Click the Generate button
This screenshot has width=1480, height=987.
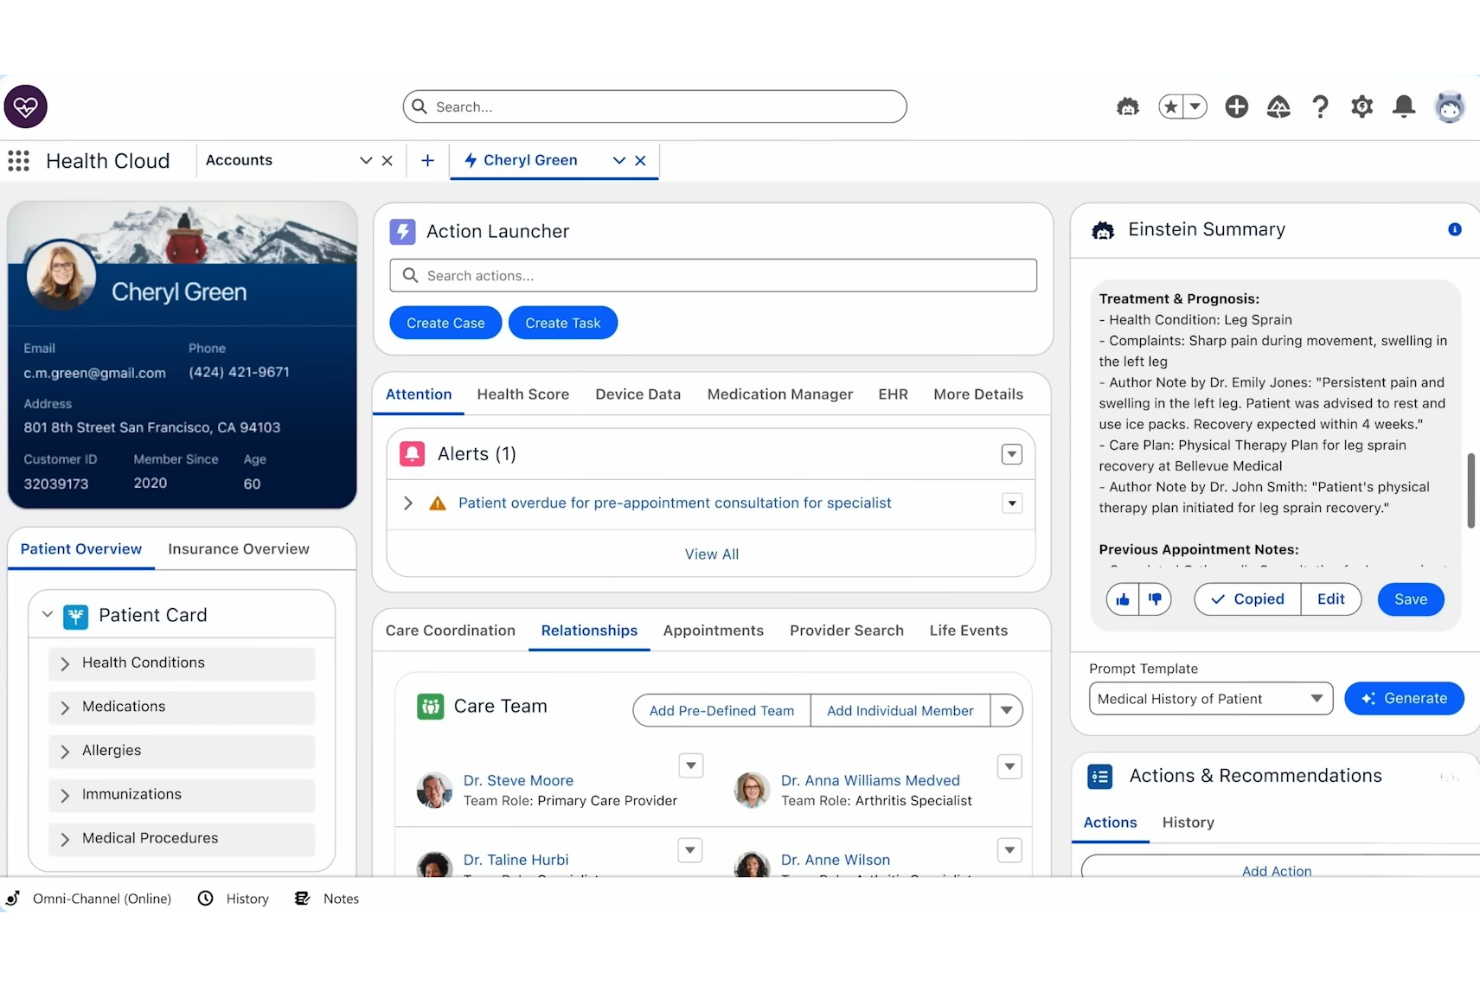click(x=1404, y=699)
